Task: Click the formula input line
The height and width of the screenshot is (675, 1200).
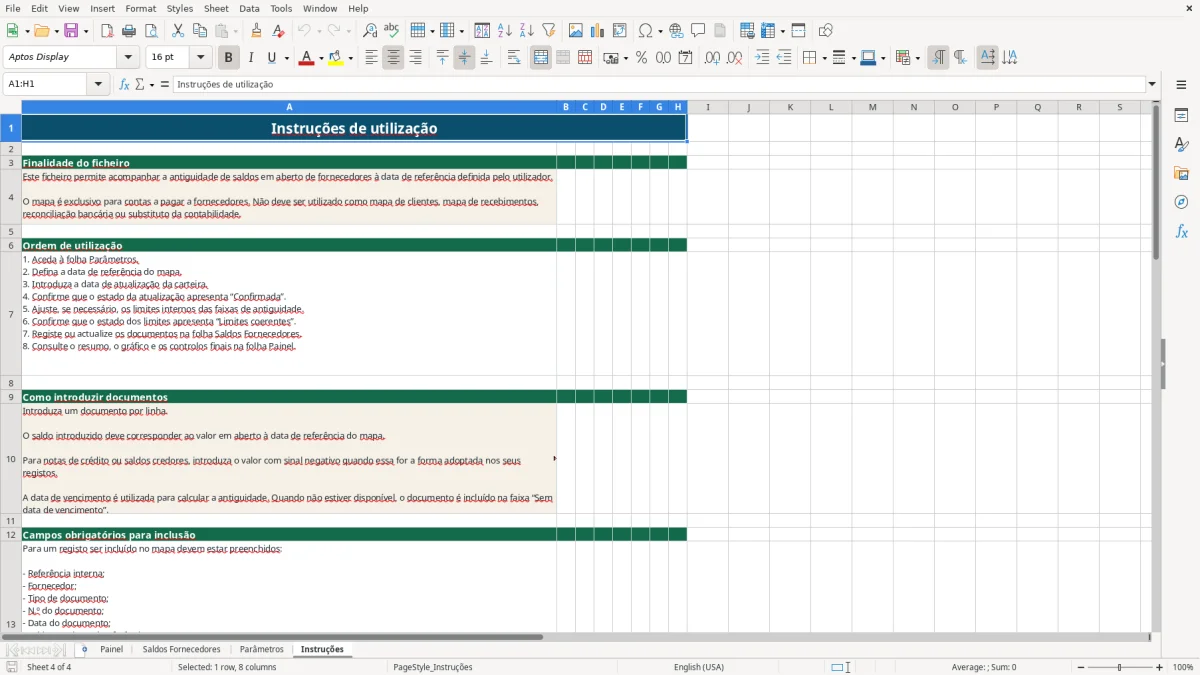Action: point(658,84)
